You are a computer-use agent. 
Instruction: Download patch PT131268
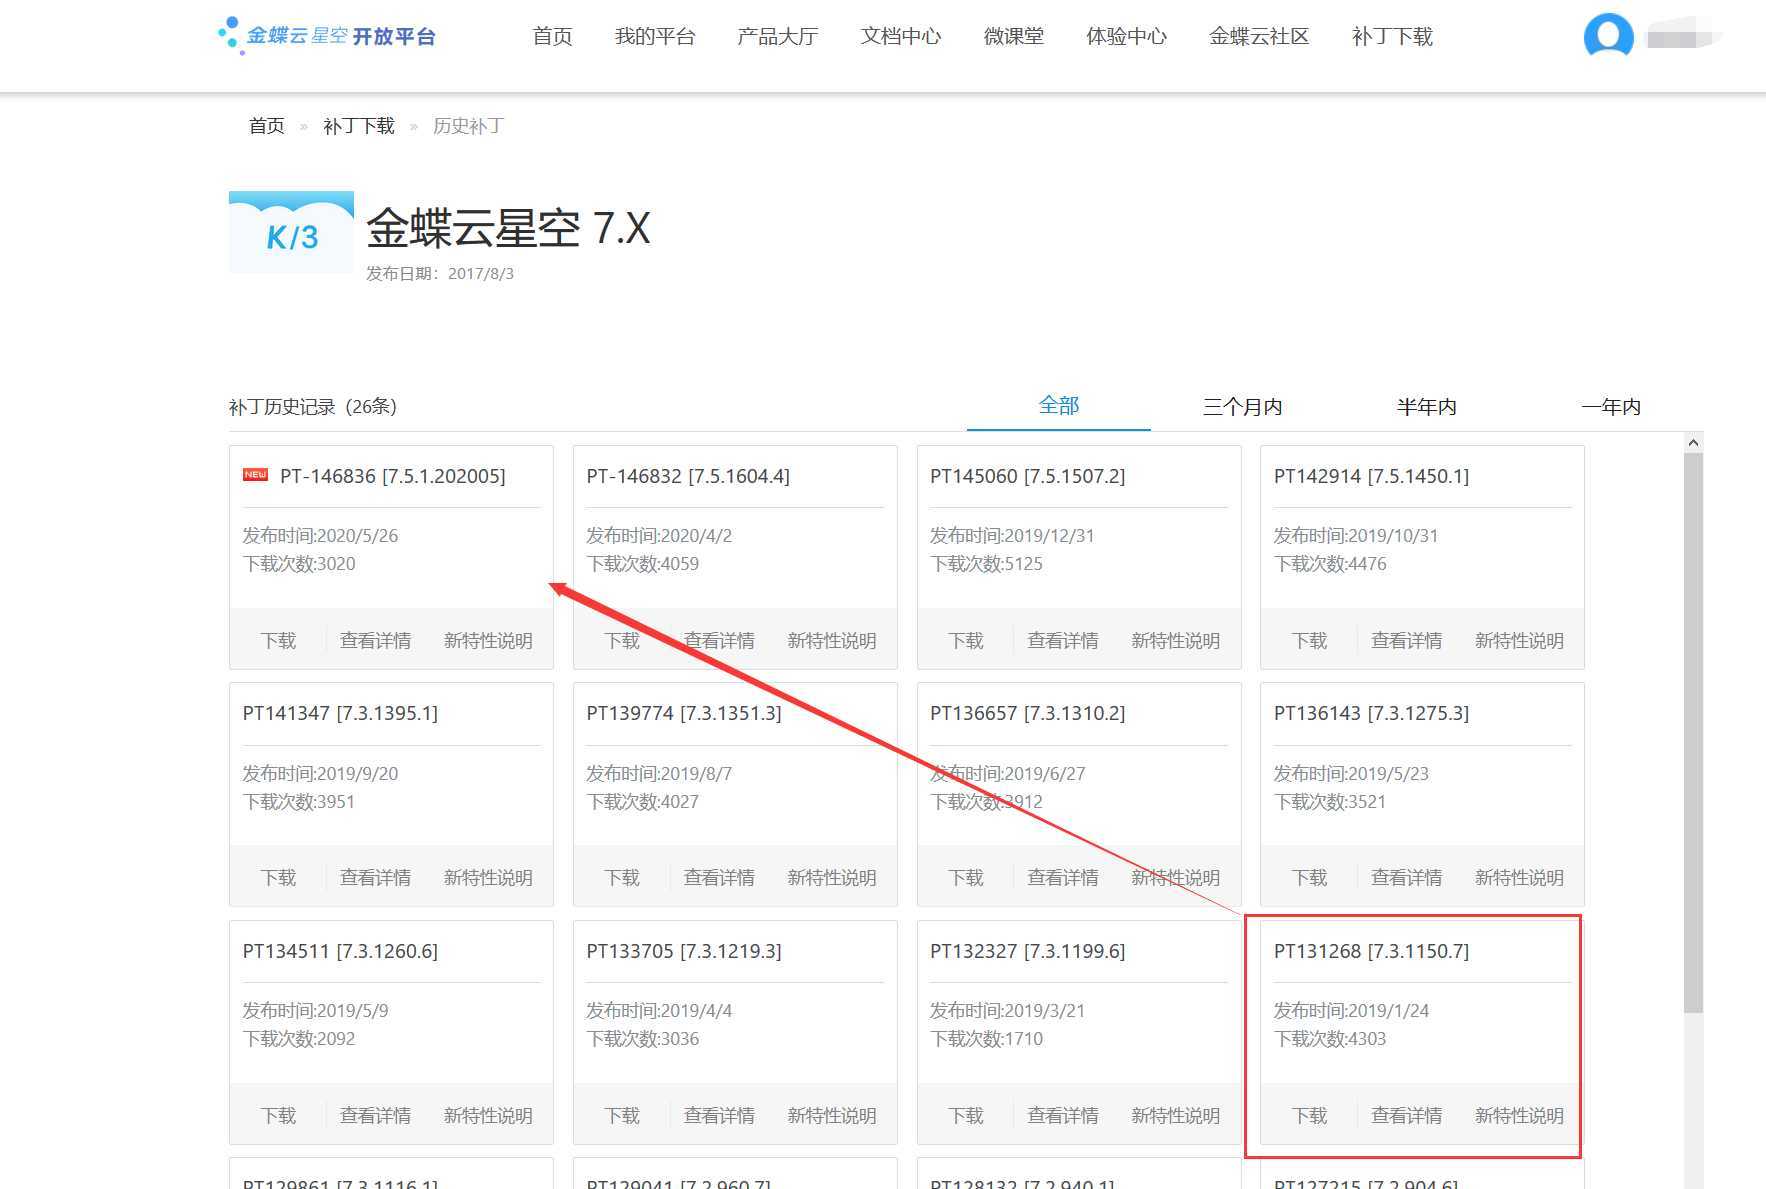pos(1310,1116)
